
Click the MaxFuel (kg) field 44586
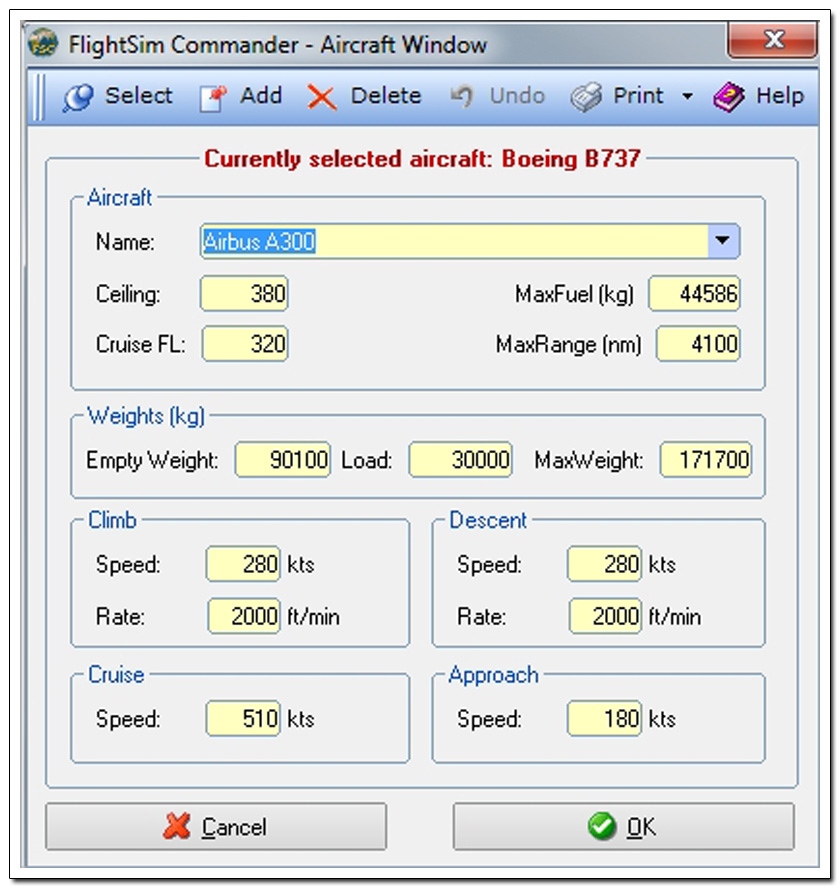(694, 293)
